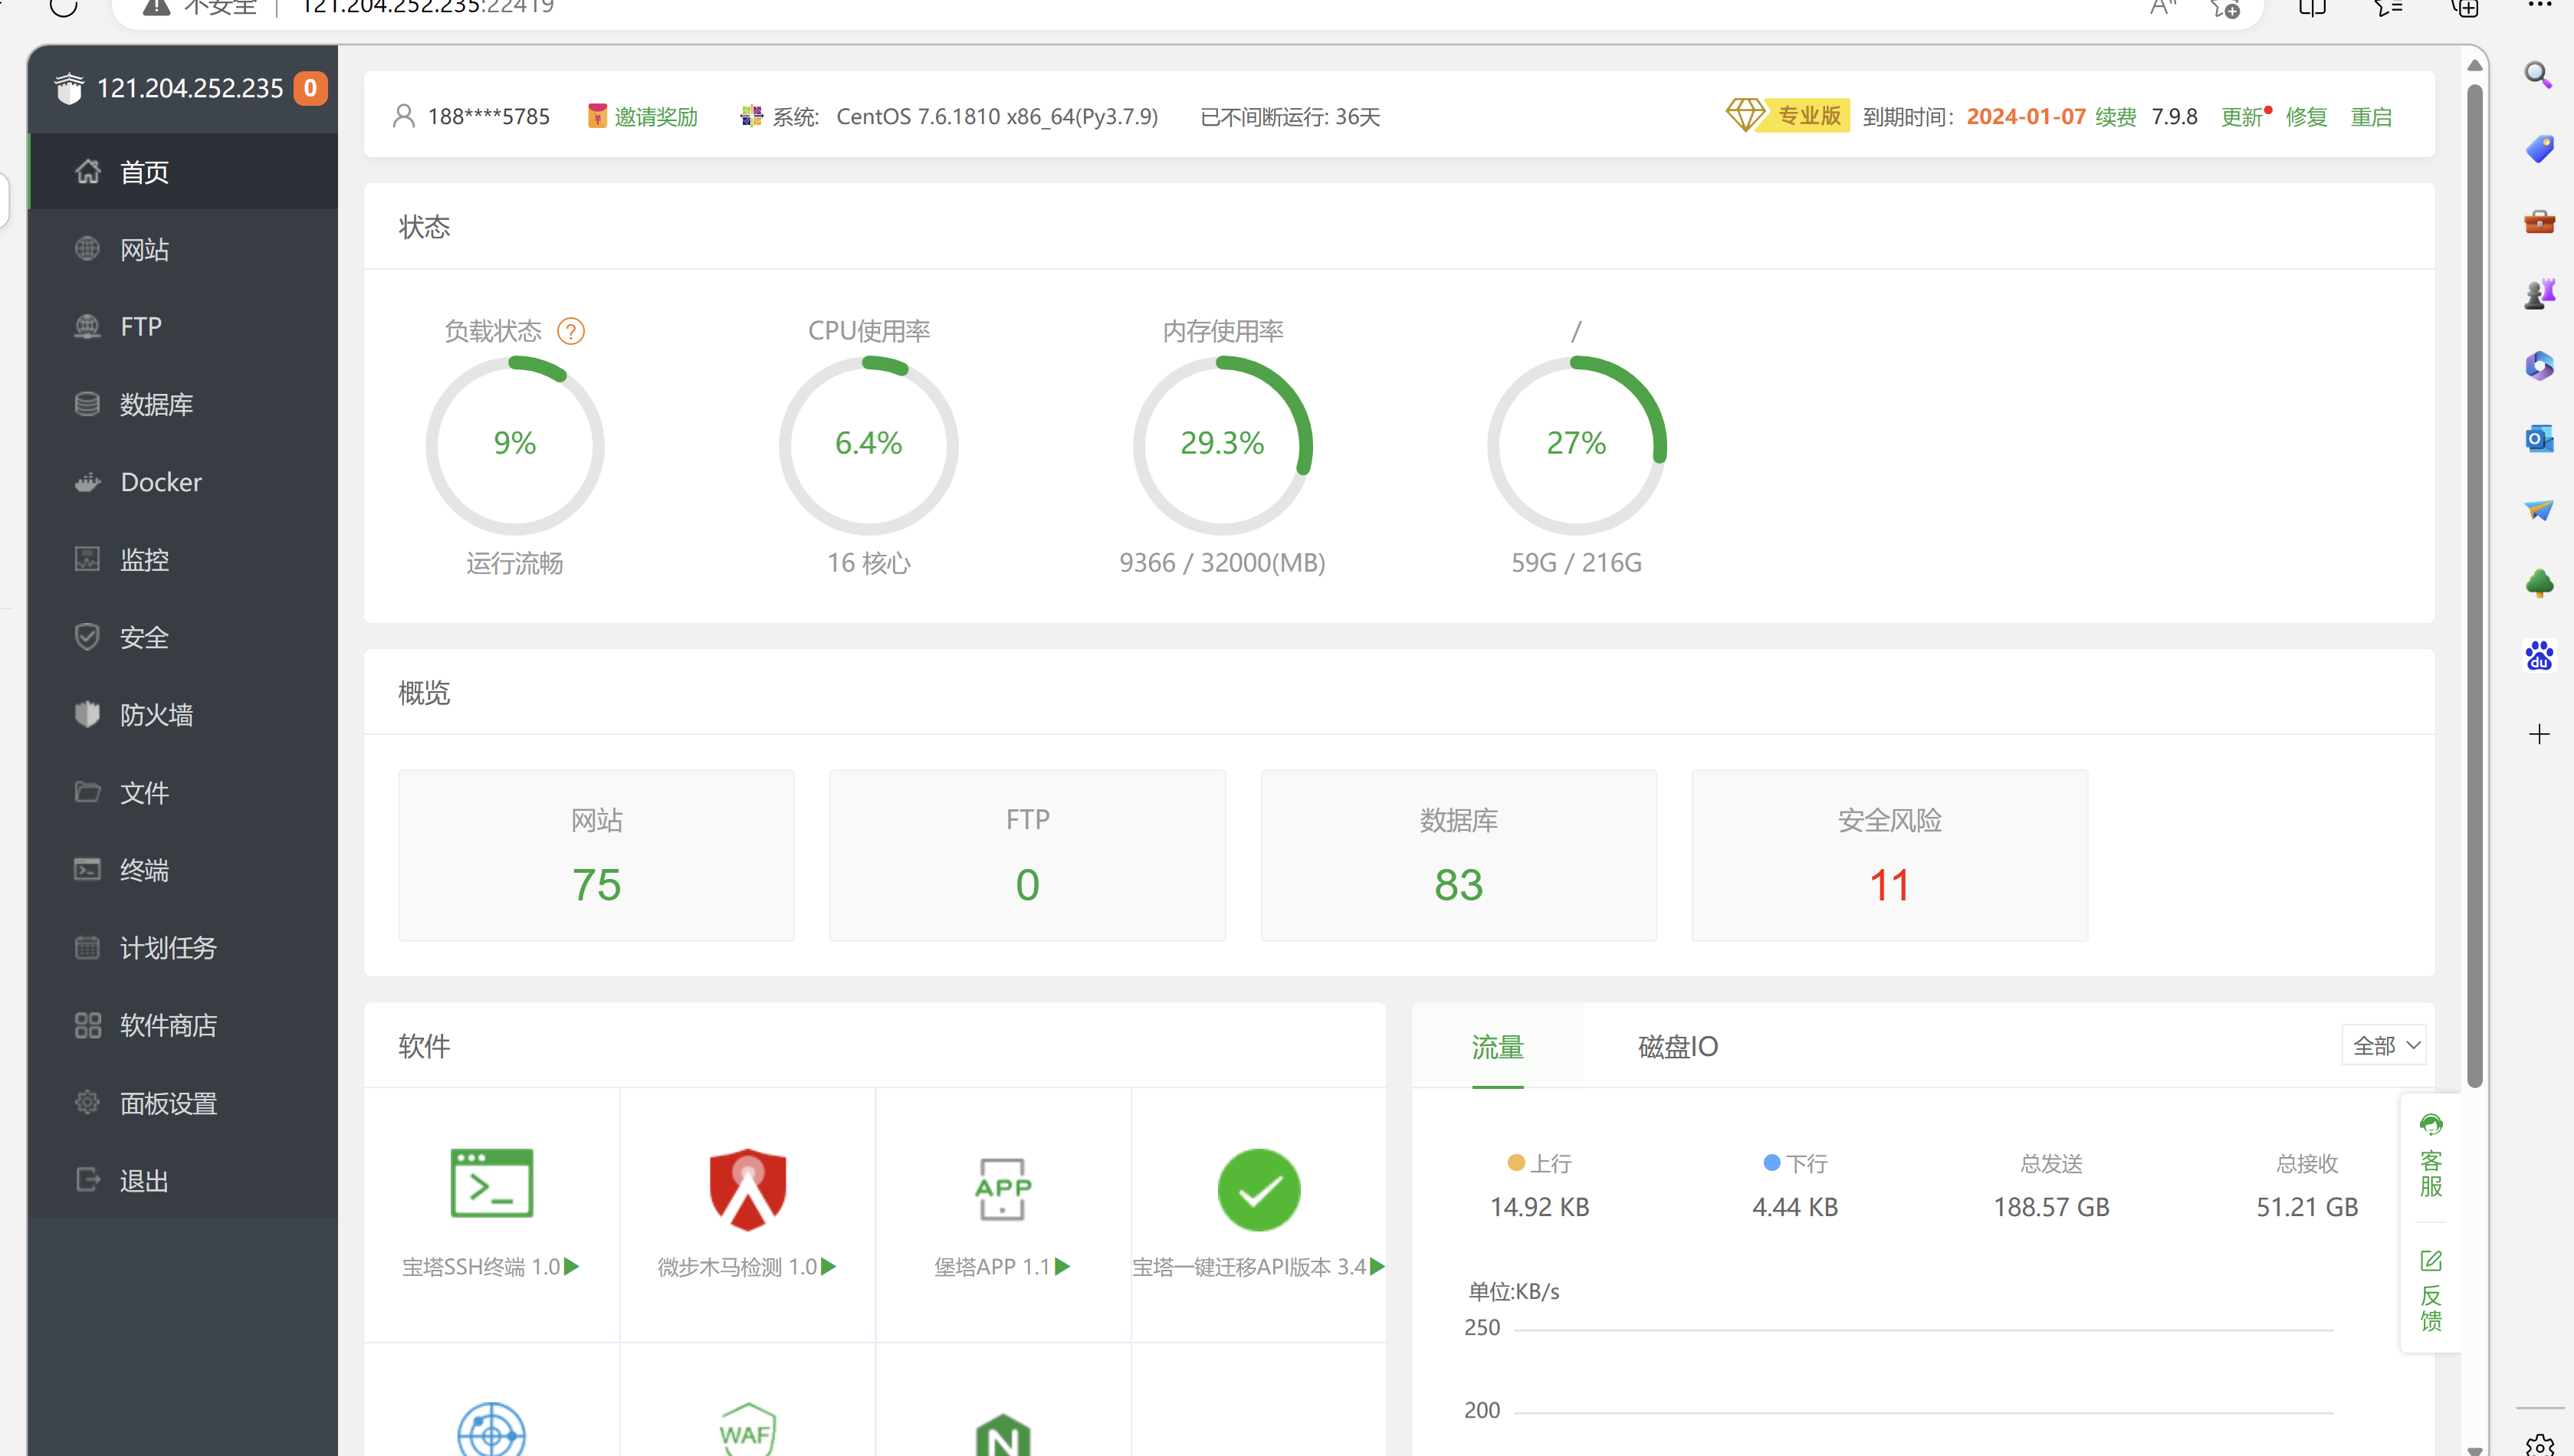Click the page vertical scrollbar thumb
The image size is (2574, 1456).
click(x=2475, y=585)
